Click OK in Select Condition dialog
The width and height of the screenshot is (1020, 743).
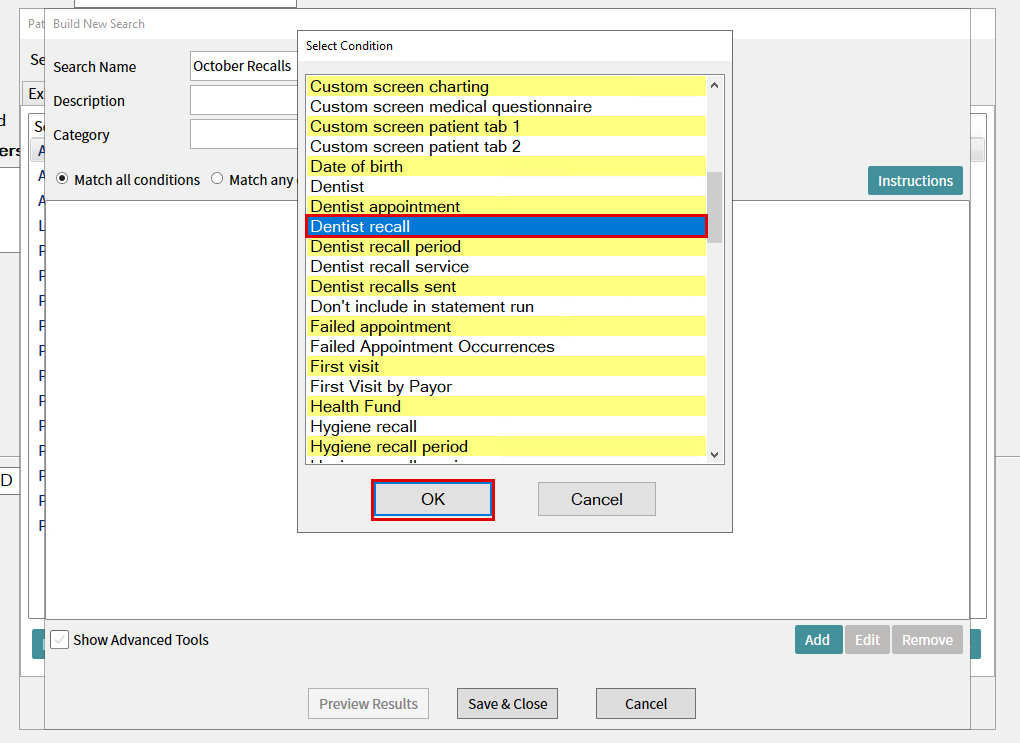433,500
